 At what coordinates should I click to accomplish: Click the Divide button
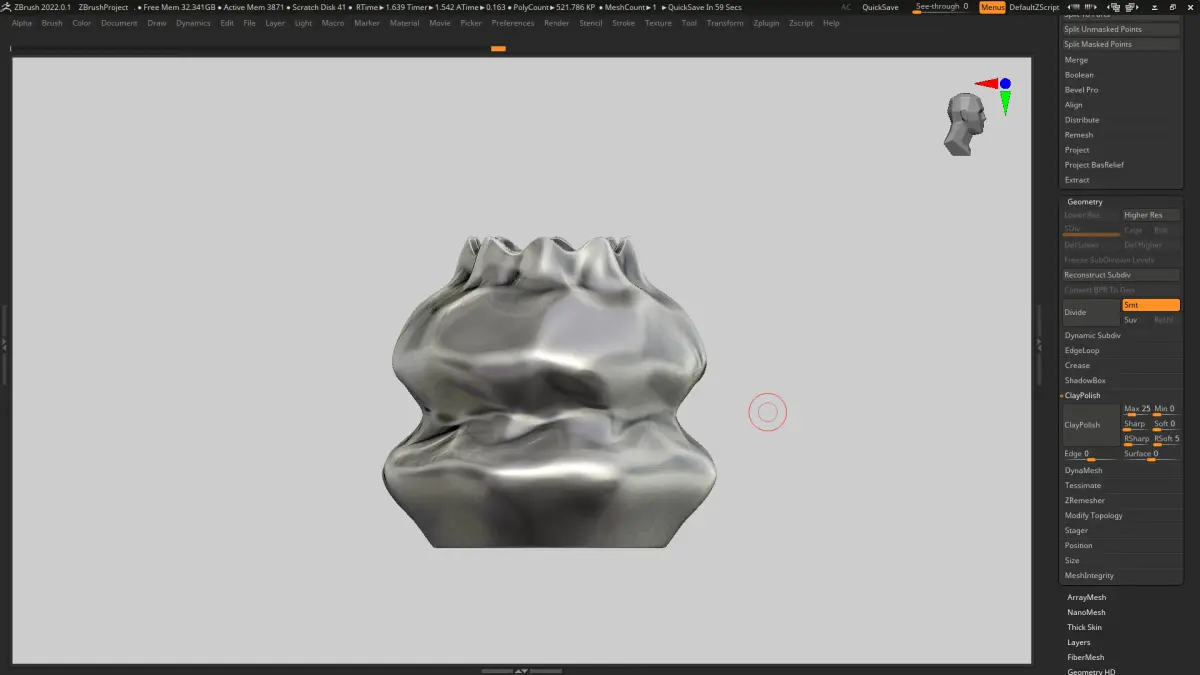pos(1091,312)
